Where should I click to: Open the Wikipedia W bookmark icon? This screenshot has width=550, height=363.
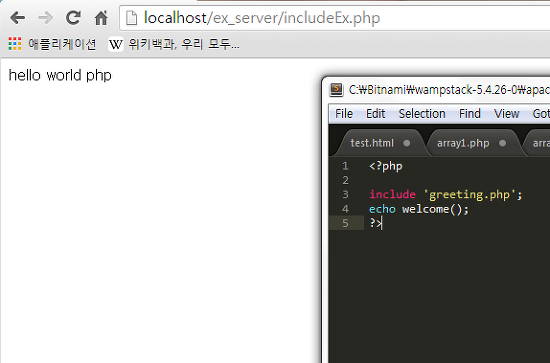point(115,45)
